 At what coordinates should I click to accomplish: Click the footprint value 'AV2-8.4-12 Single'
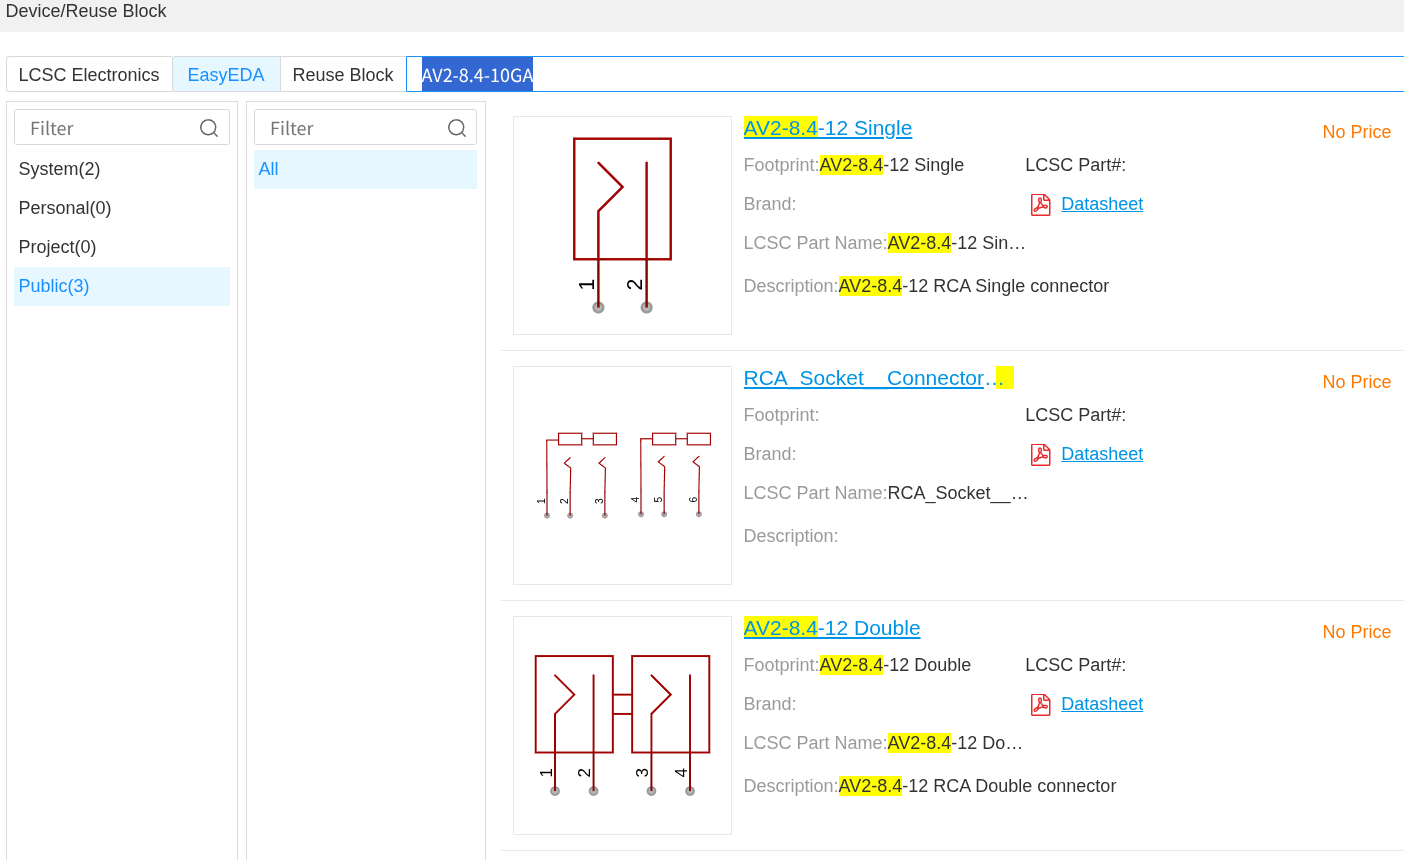(x=892, y=165)
